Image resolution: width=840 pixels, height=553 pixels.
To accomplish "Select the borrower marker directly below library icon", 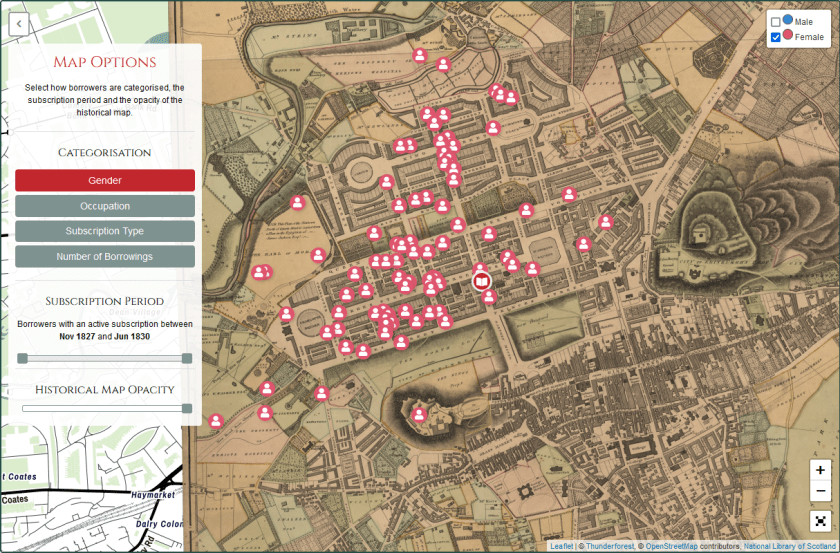I will click(489, 296).
